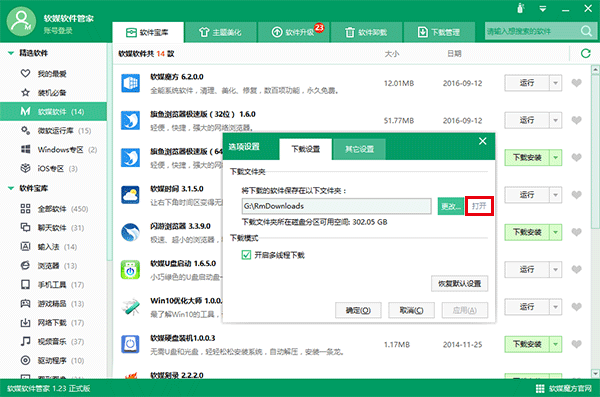Toggle 开启多线程下载 checkbox
600x397 pixels.
tap(246, 255)
